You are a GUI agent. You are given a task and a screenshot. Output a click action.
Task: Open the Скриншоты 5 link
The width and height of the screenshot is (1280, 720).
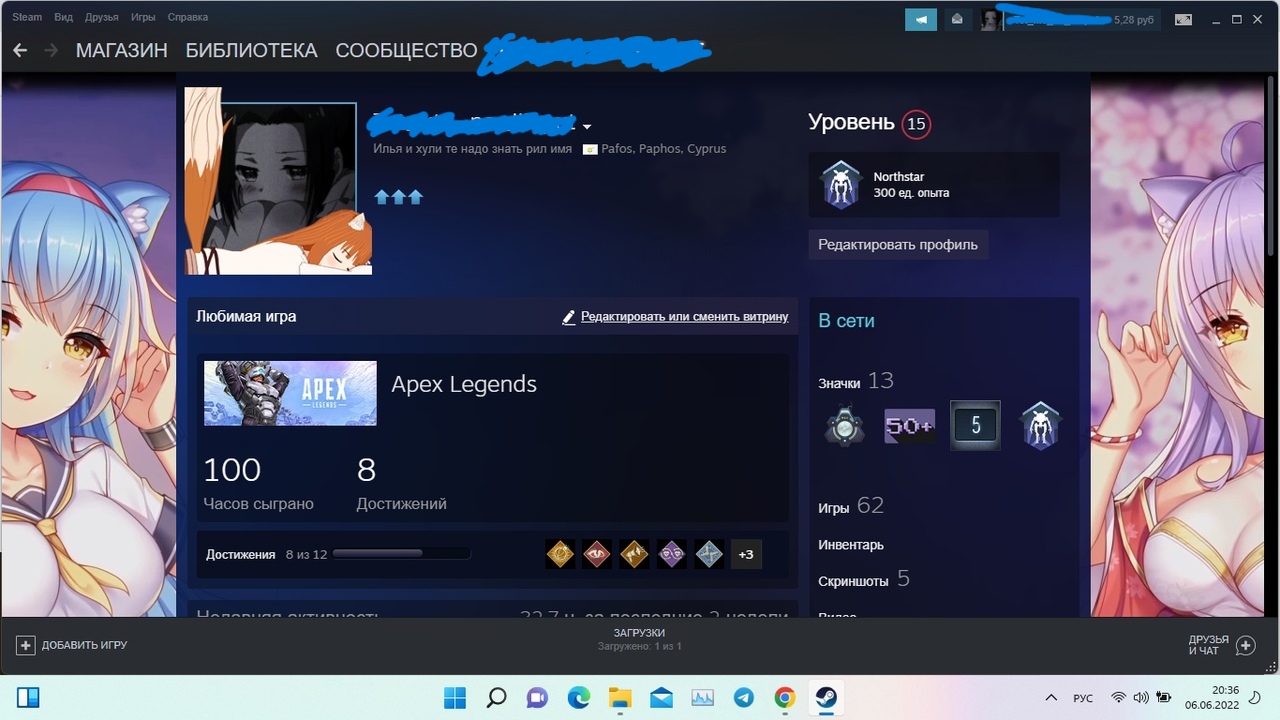click(x=864, y=579)
